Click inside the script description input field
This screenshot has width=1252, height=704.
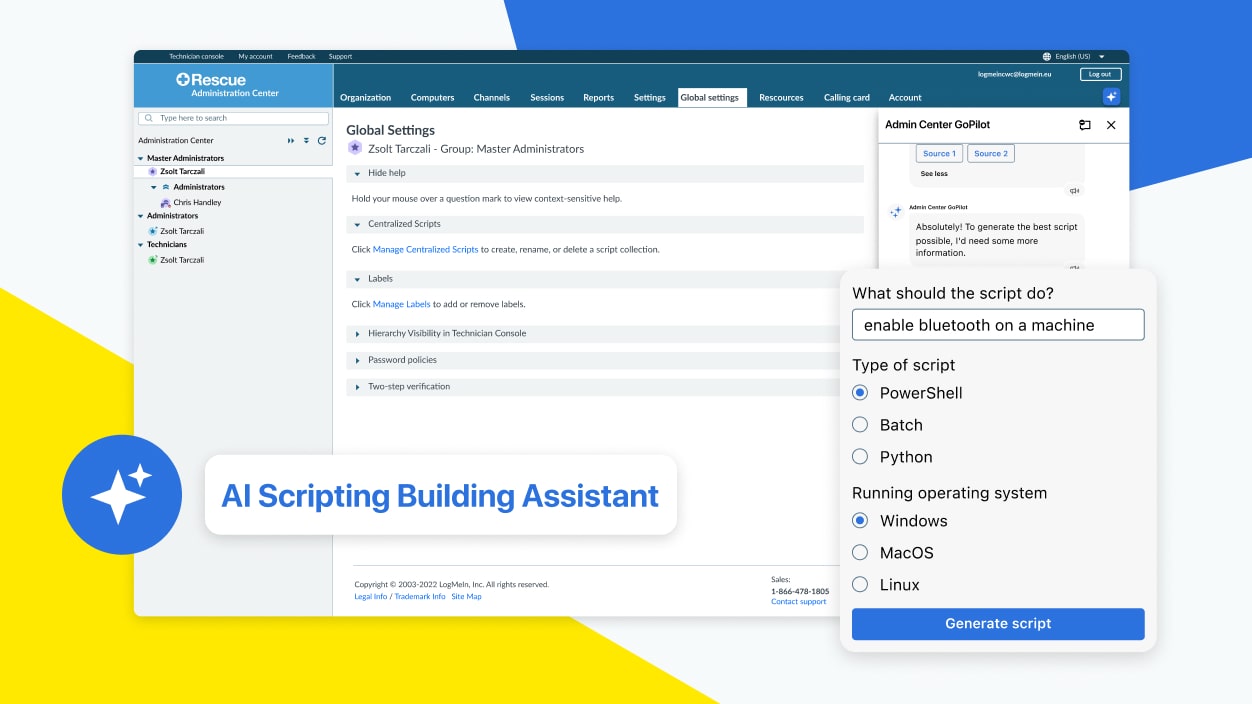coord(997,324)
